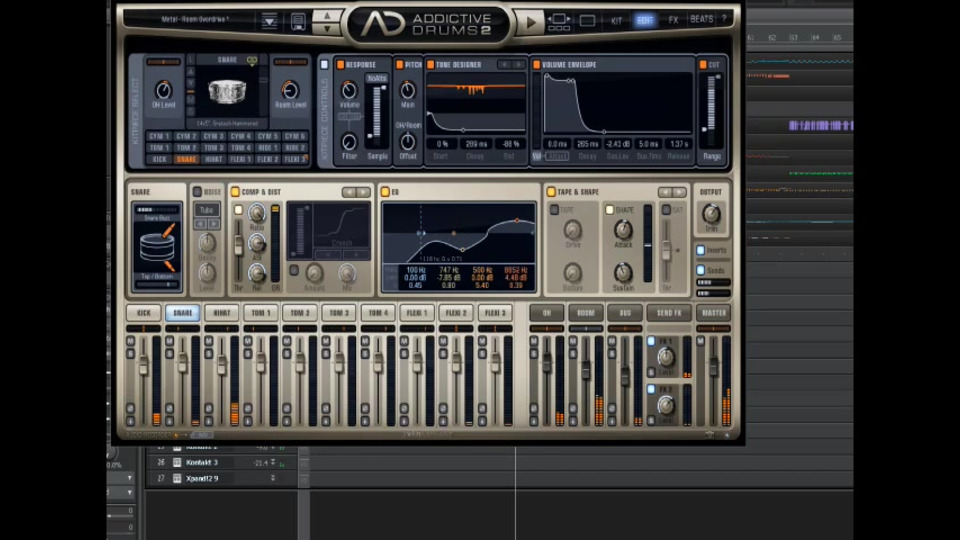Select the MASTER channel button
This screenshot has height=540, width=960.
pyautogui.click(x=714, y=313)
